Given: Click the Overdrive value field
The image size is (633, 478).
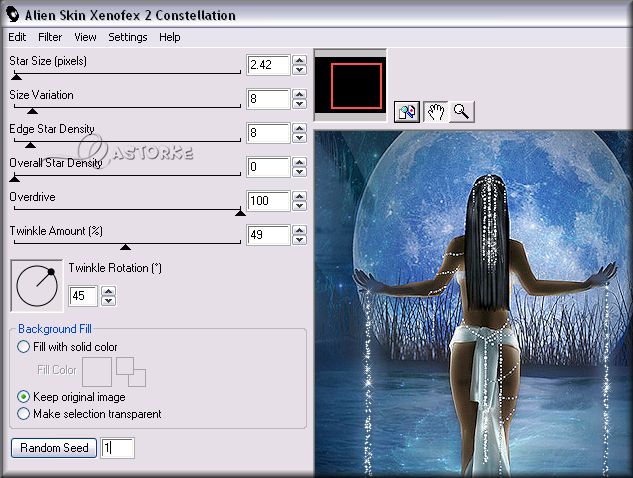Looking at the screenshot, I should tap(268, 201).
